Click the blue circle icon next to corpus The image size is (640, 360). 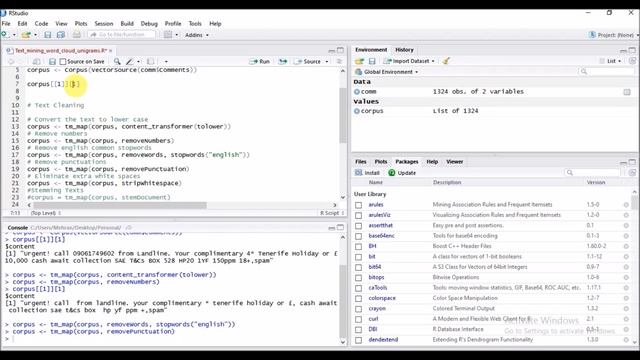(x=357, y=111)
